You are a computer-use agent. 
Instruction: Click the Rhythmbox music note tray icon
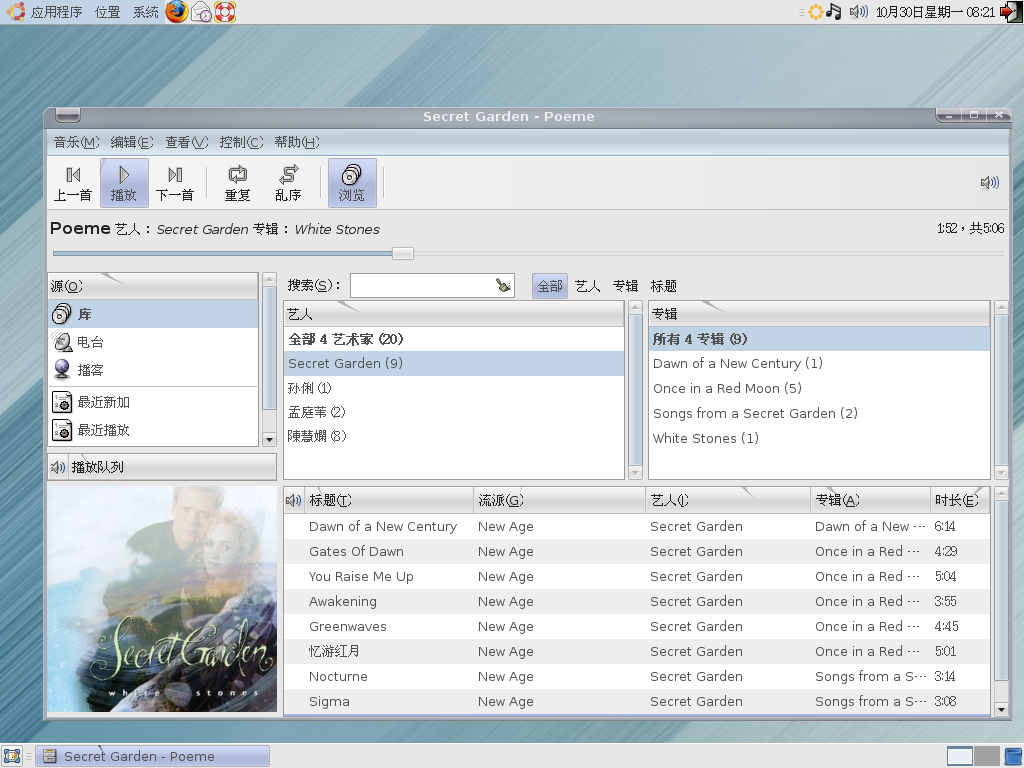click(833, 12)
